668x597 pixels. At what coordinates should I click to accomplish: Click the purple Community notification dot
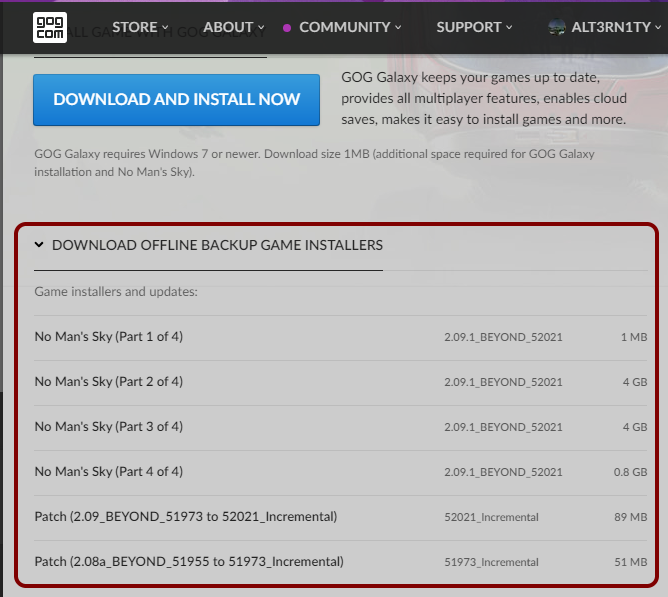(287, 28)
